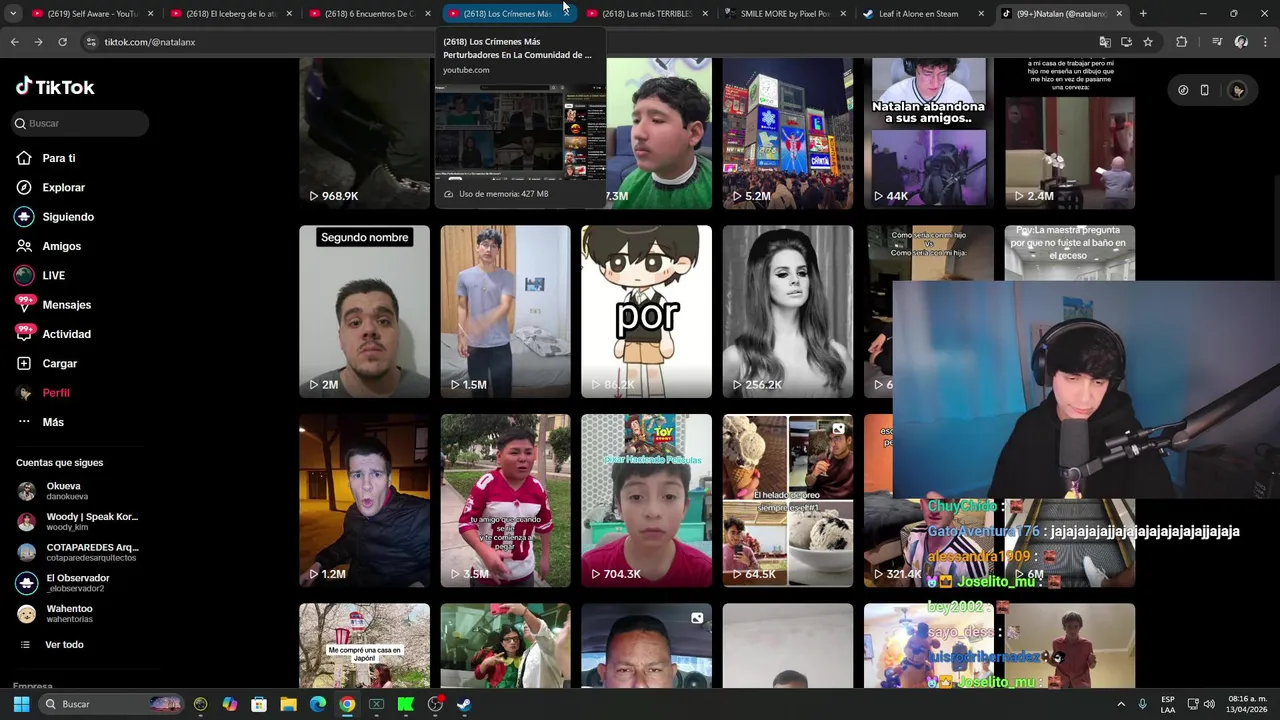Viewport: 1280px width, 720px height.
Task: Open Microsoft Edge from taskbar
Action: (x=318, y=704)
